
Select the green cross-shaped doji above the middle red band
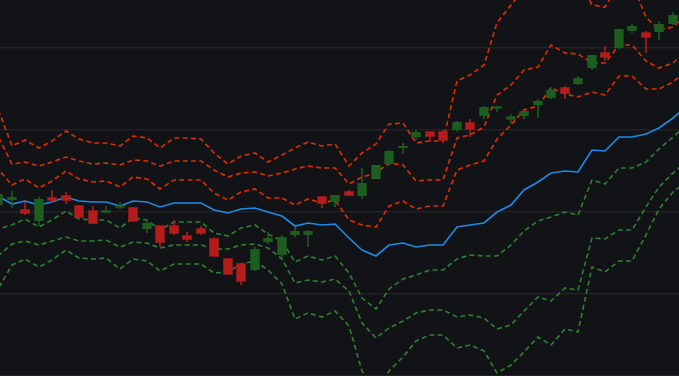[x=403, y=148]
